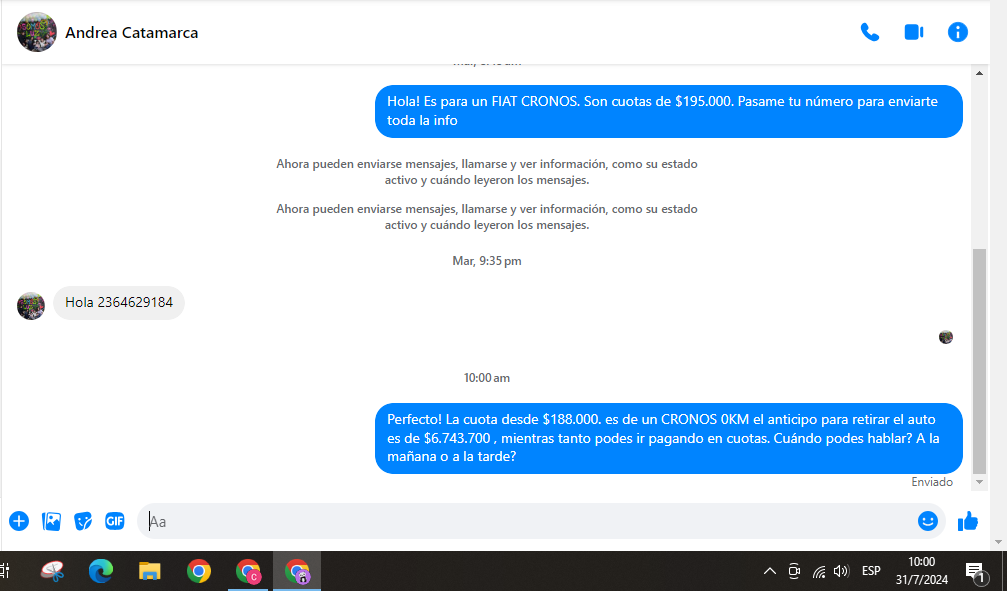Viewport: 1007px width, 591px height.
Task: Open the Wi-Fi network settings
Action: tap(819, 571)
